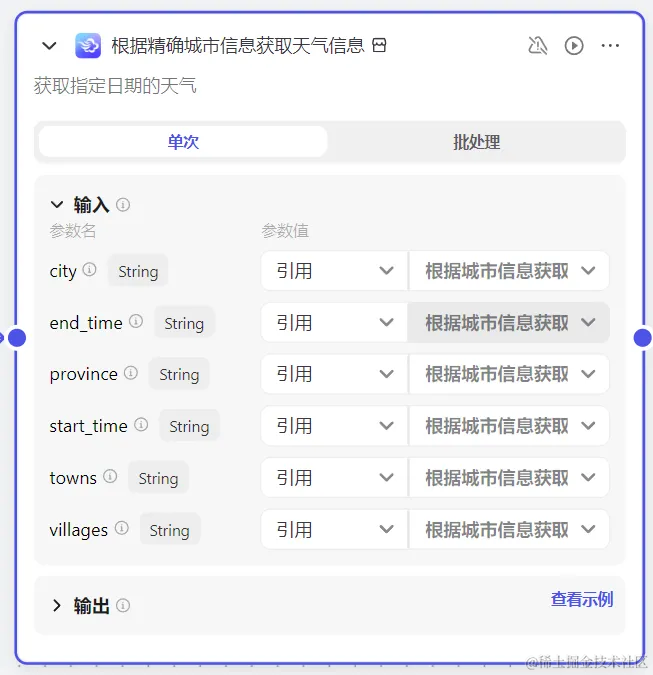This screenshot has width=653, height=675.
Task: Open the plugin store icon beside title
Action: (379, 45)
